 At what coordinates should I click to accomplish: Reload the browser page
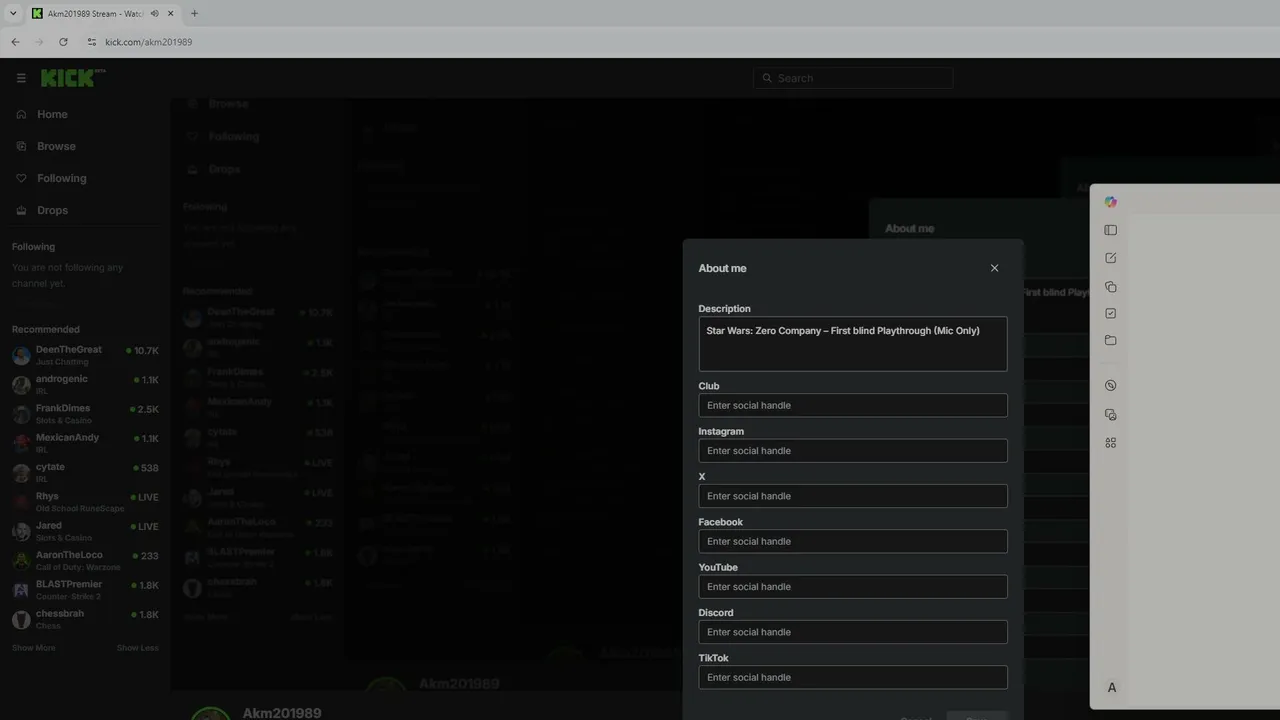click(63, 42)
